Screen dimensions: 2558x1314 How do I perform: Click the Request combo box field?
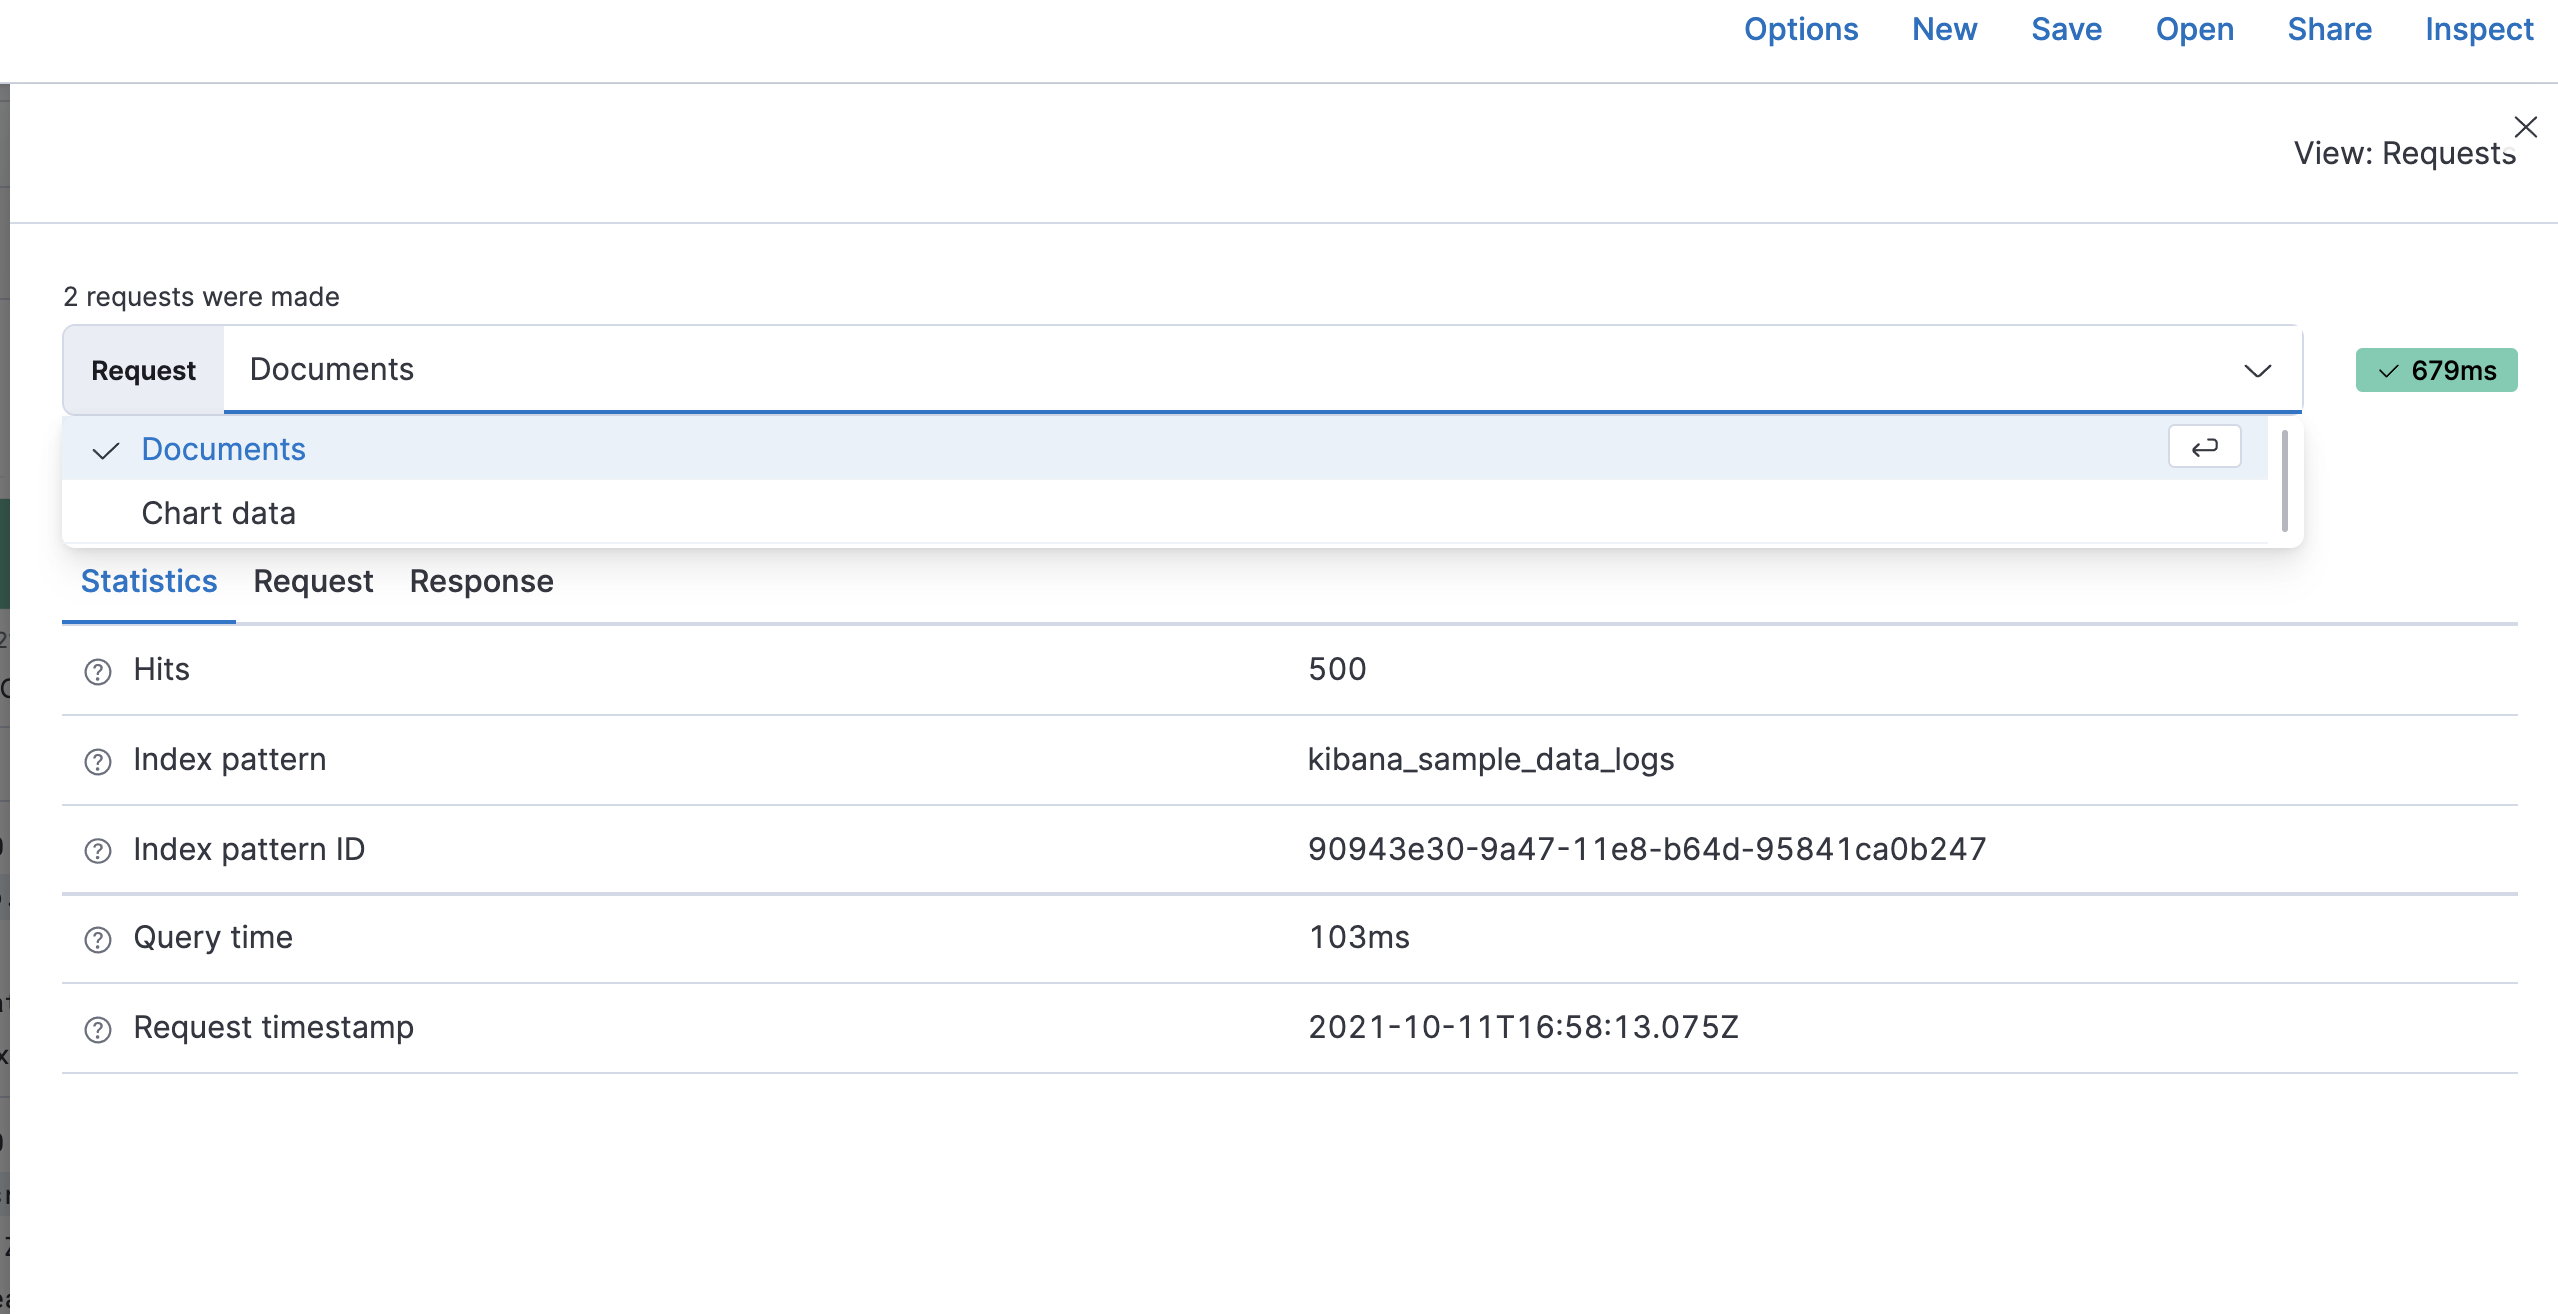point(1200,369)
